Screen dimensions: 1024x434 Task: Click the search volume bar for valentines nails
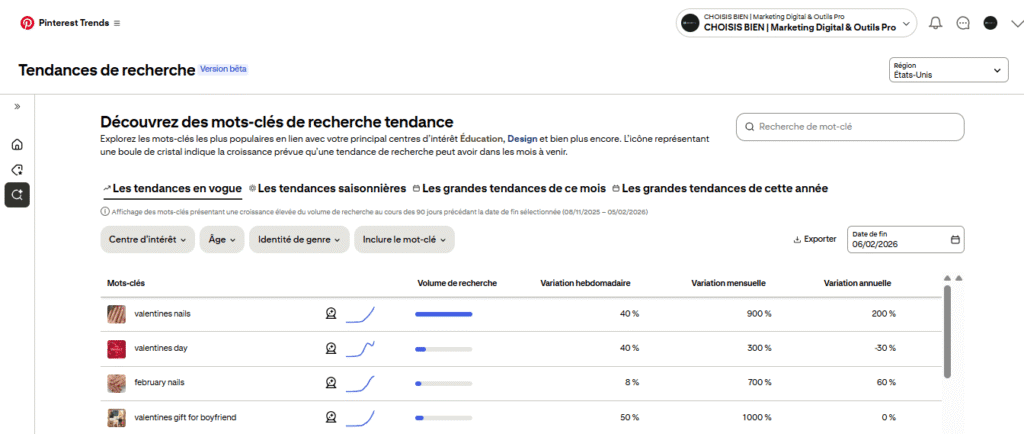[x=443, y=314]
